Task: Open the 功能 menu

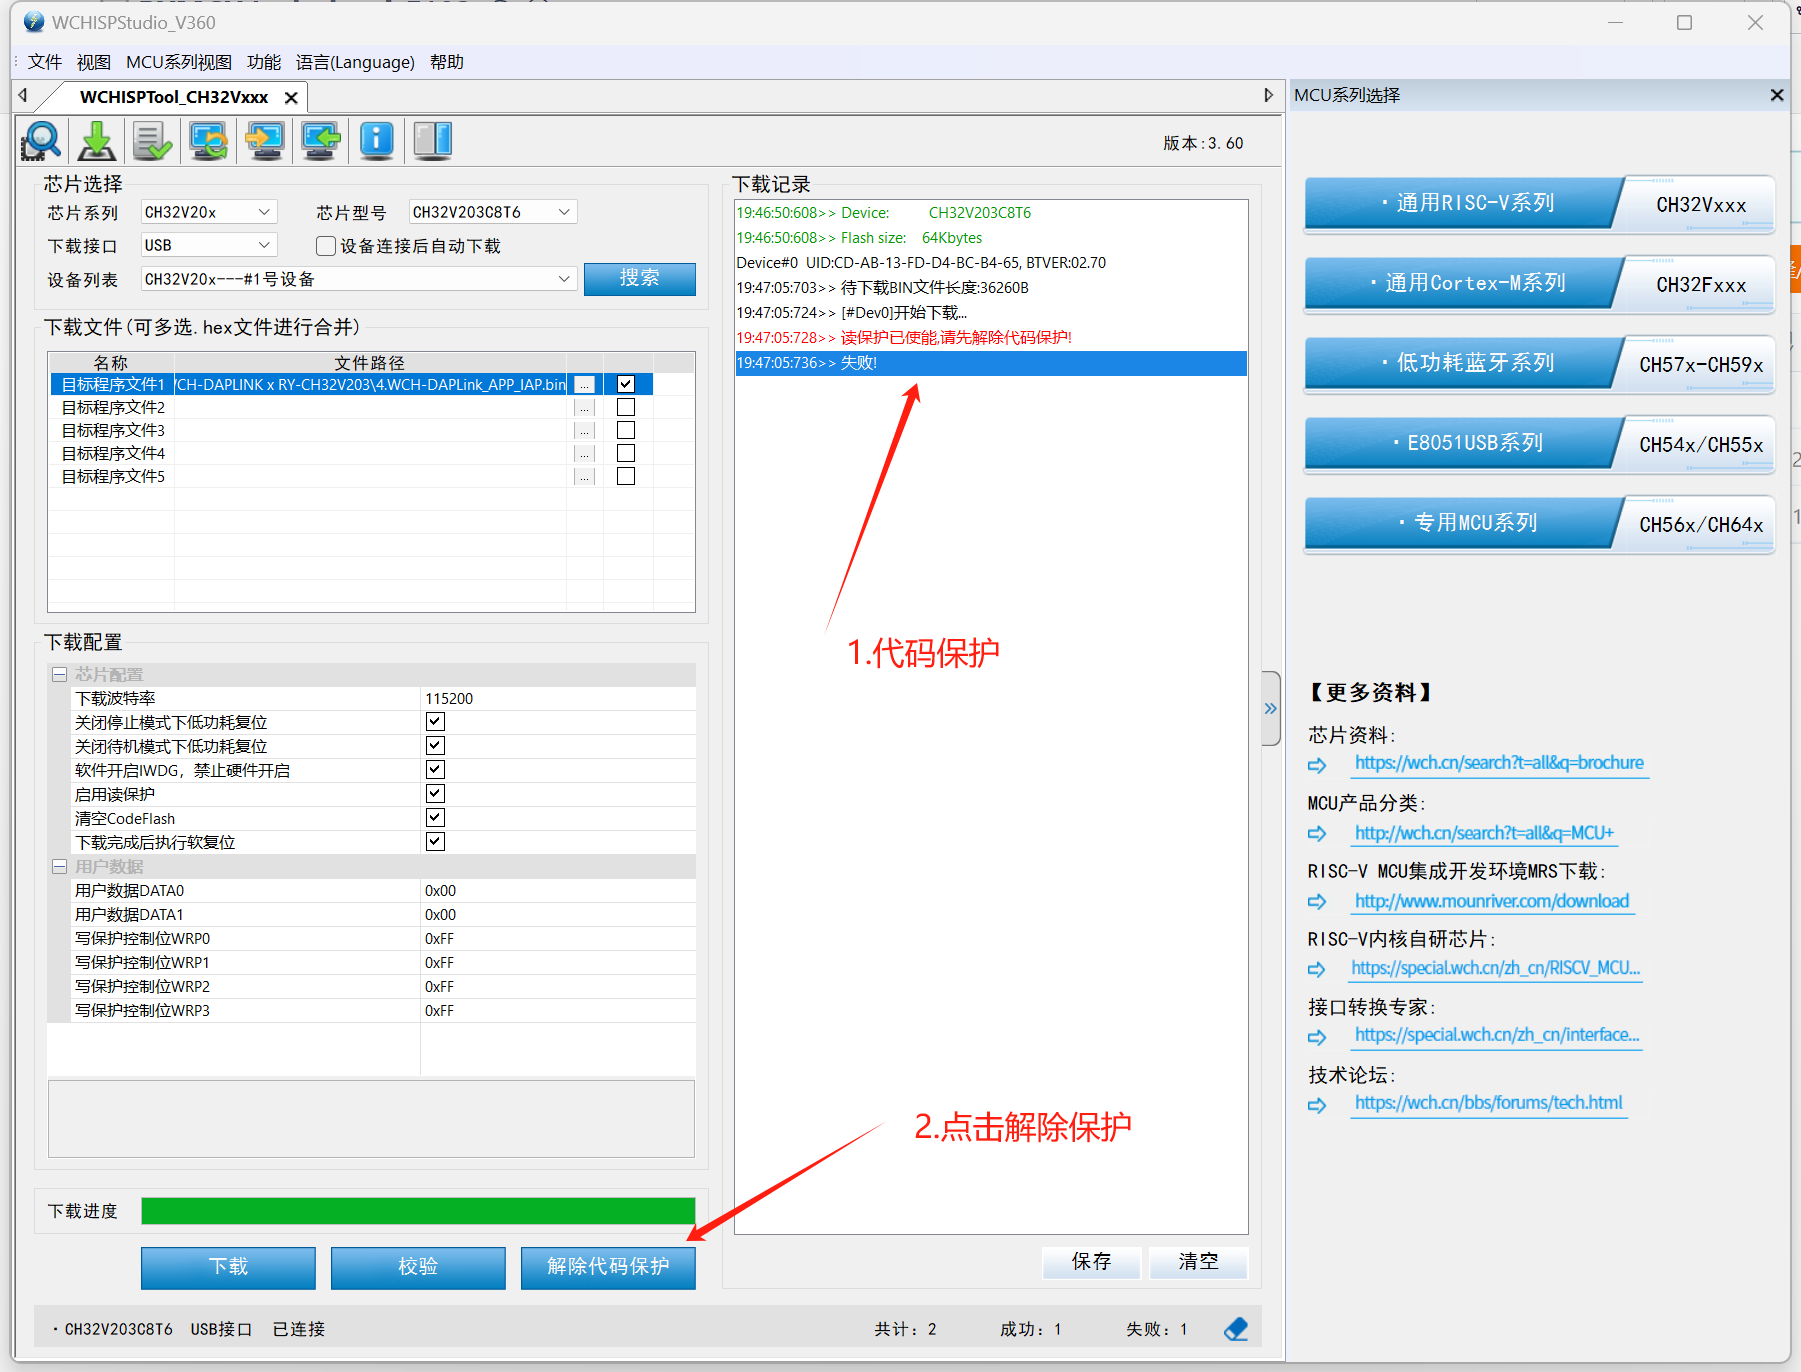Action: click(x=264, y=62)
